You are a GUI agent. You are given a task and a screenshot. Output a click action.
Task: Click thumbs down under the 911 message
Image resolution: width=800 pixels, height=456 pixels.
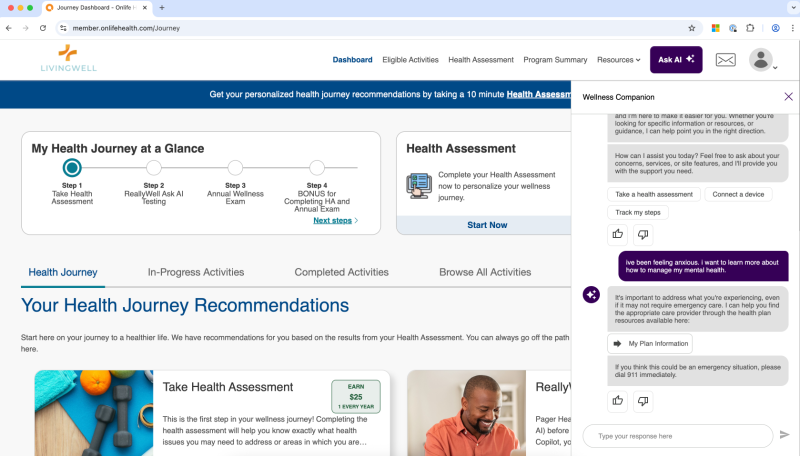(x=643, y=401)
